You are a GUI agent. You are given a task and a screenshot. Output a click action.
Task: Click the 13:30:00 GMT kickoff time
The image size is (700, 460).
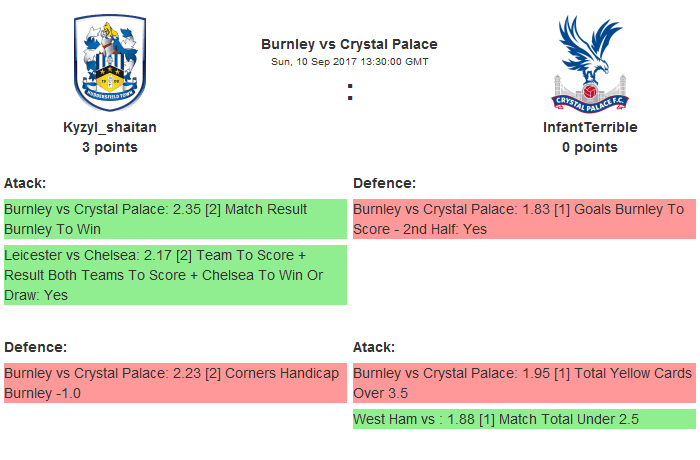[x=391, y=62]
